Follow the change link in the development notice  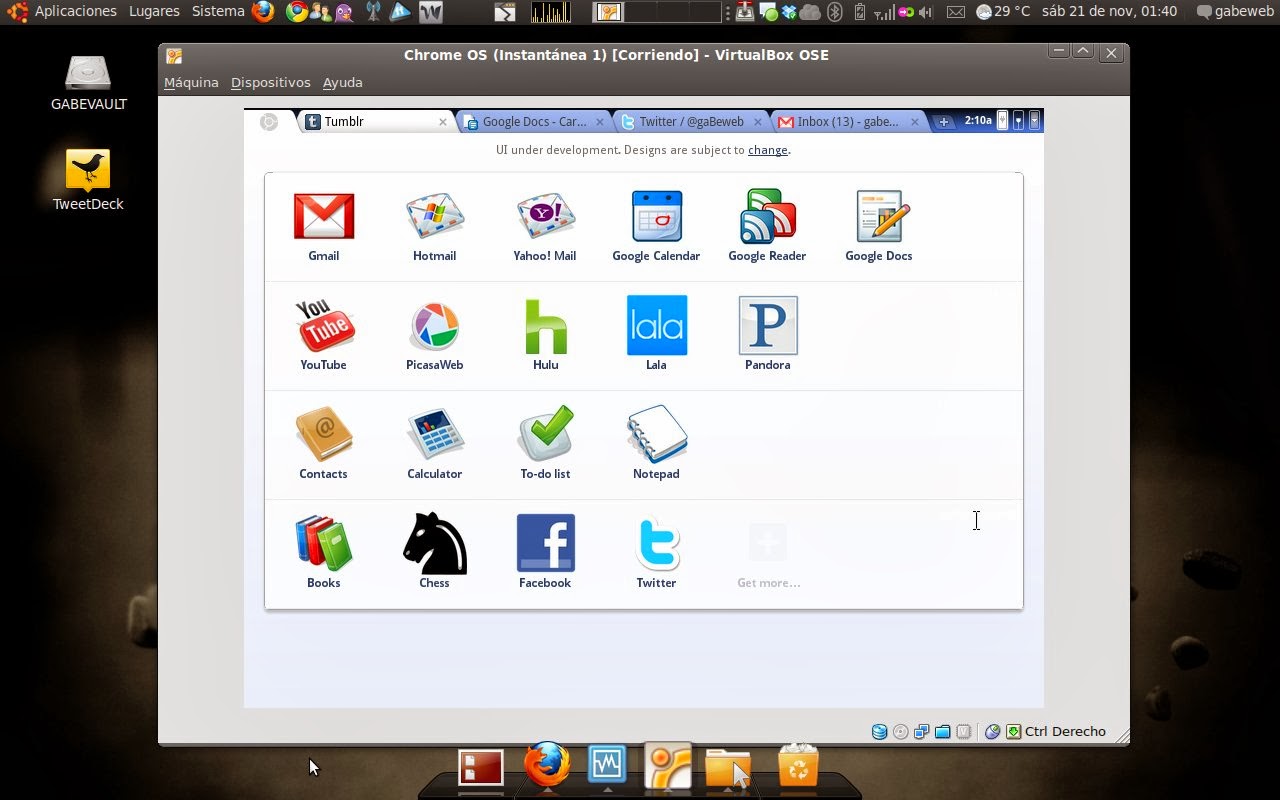pyautogui.click(x=768, y=150)
